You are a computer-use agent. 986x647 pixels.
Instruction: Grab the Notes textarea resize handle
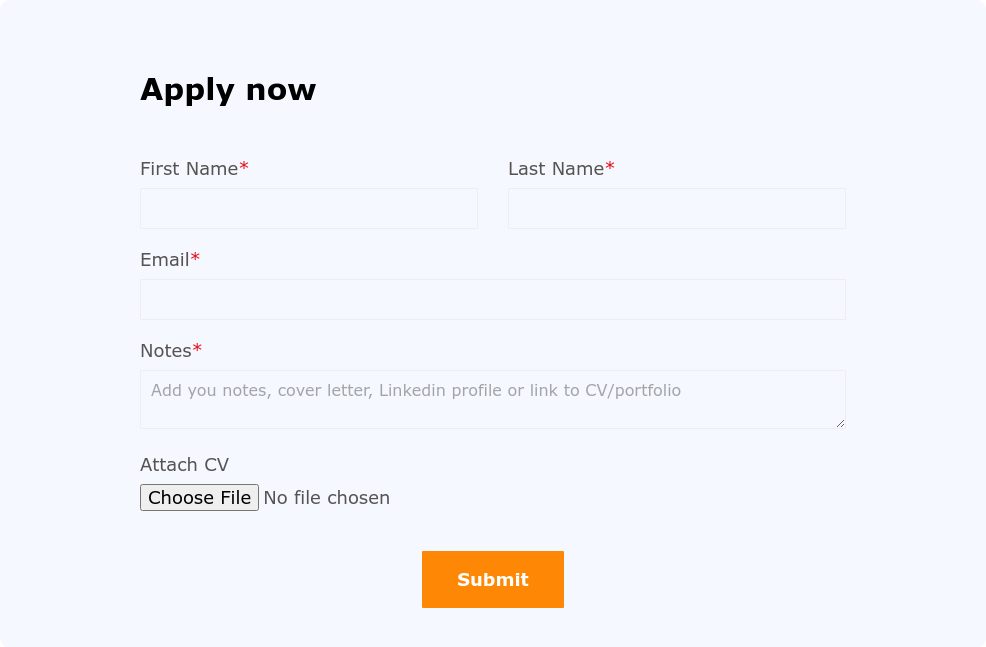(840, 423)
